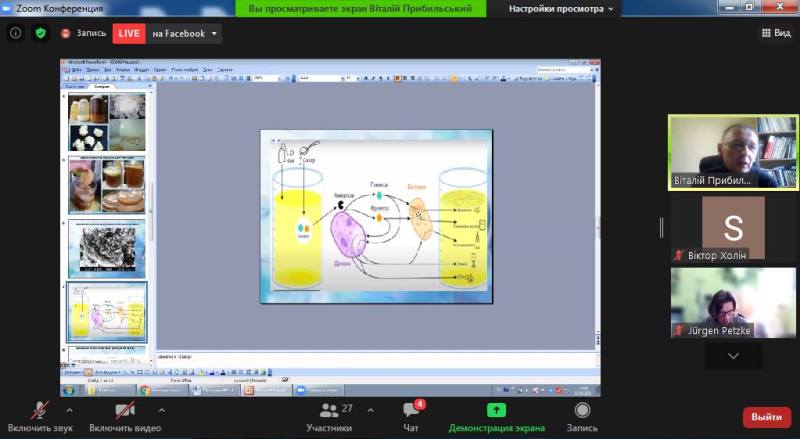Click the green encryption shield icon
800x439 pixels.
[x=41, y=33]
